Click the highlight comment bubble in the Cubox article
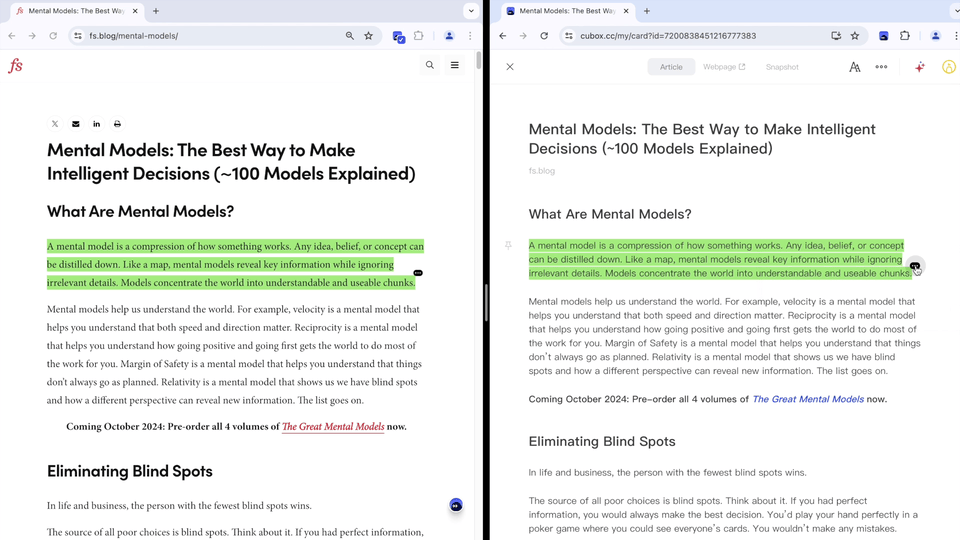Viewport: 960px width, 540px height. pos(915,266)
